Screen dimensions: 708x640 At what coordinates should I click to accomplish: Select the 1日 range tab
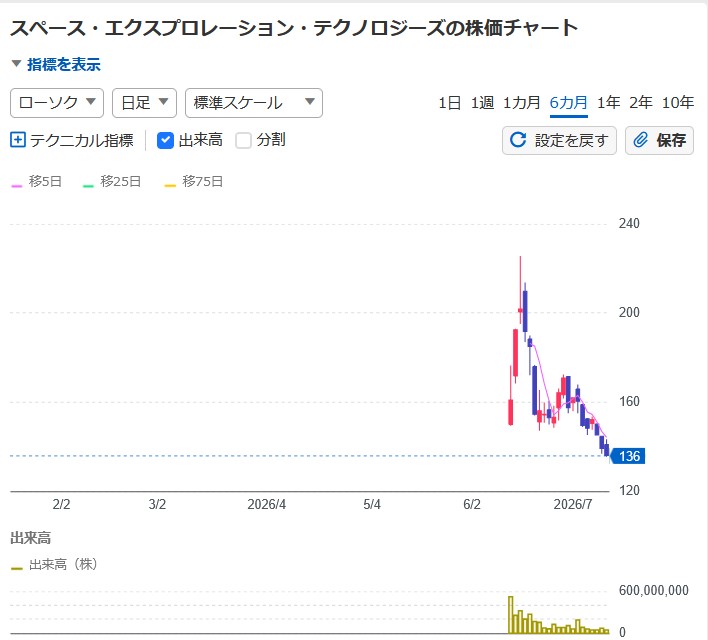(449, 103)
